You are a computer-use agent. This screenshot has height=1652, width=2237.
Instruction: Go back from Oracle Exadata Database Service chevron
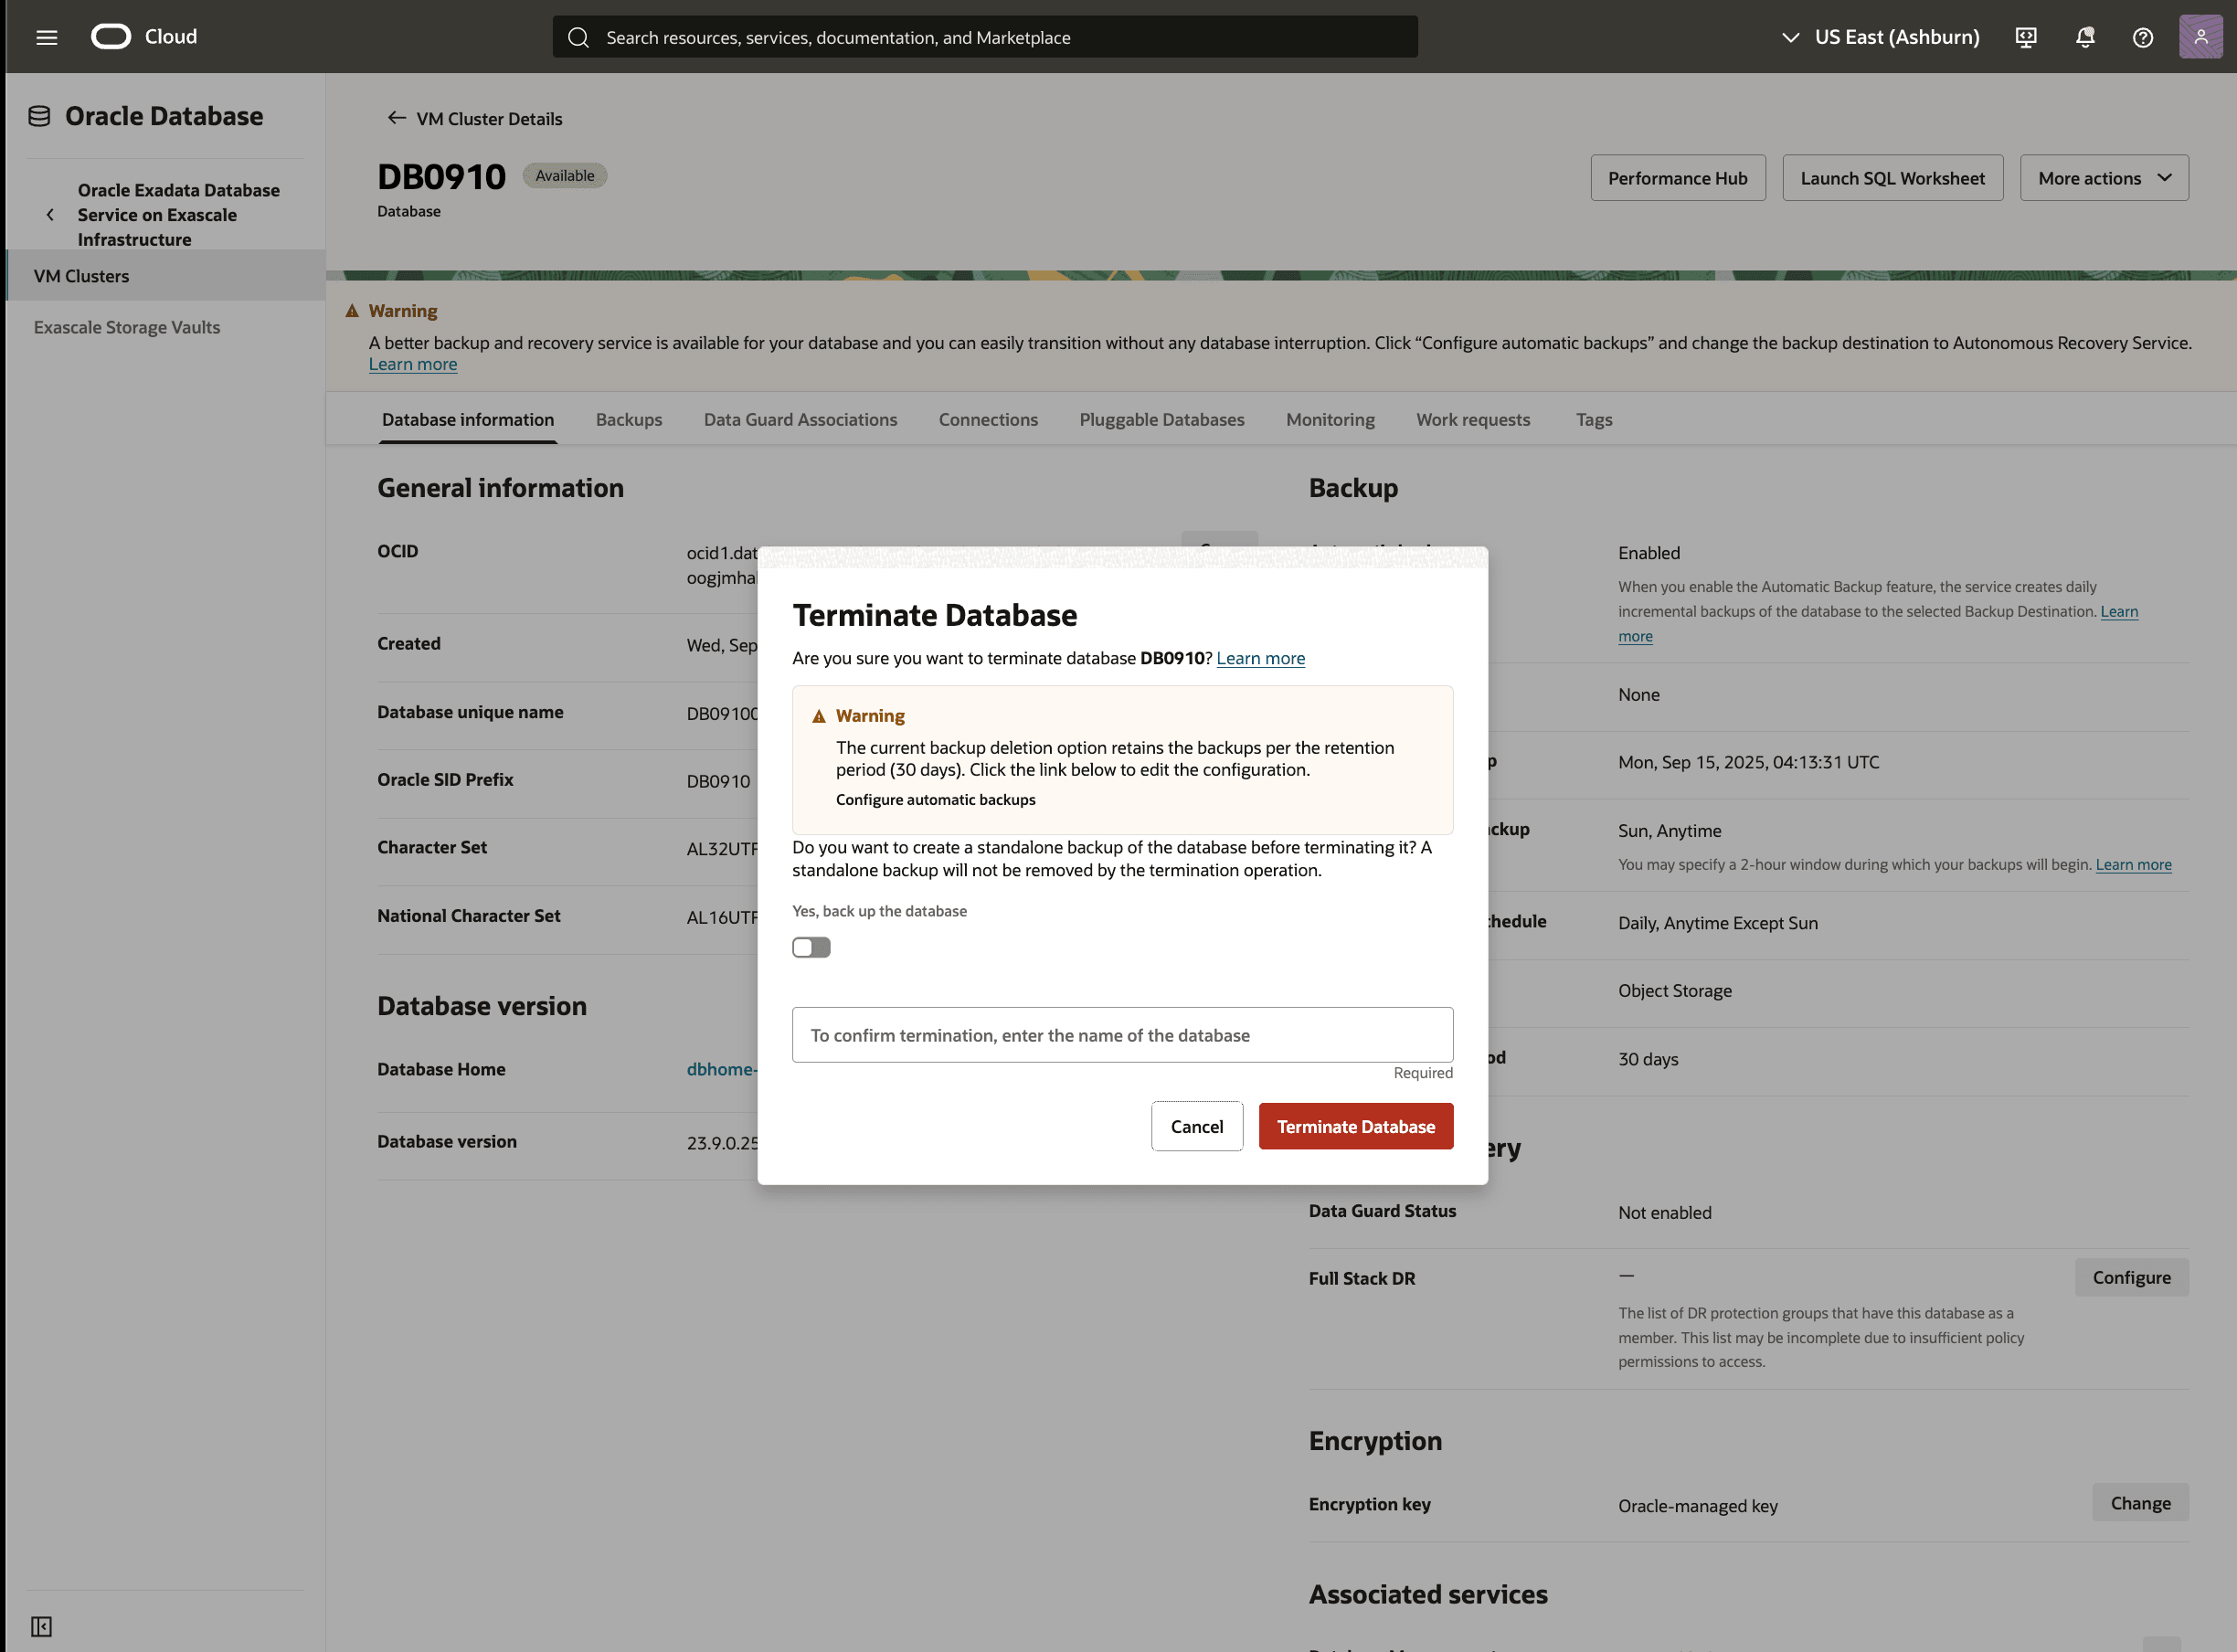click(x=50, y=214)
